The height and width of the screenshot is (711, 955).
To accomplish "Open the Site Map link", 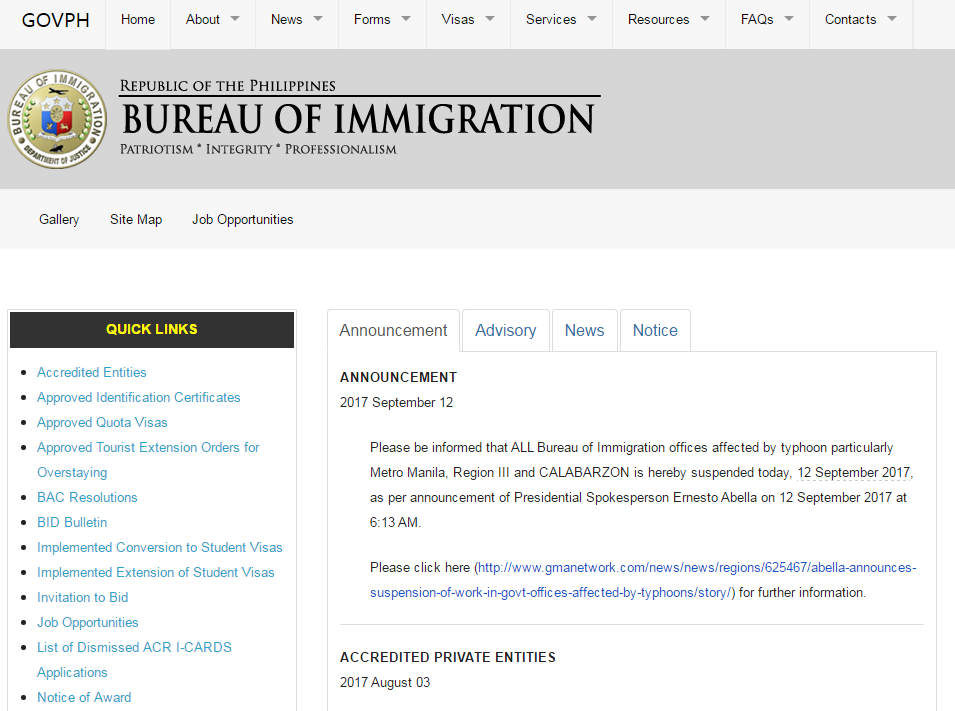I will point(136,219).
